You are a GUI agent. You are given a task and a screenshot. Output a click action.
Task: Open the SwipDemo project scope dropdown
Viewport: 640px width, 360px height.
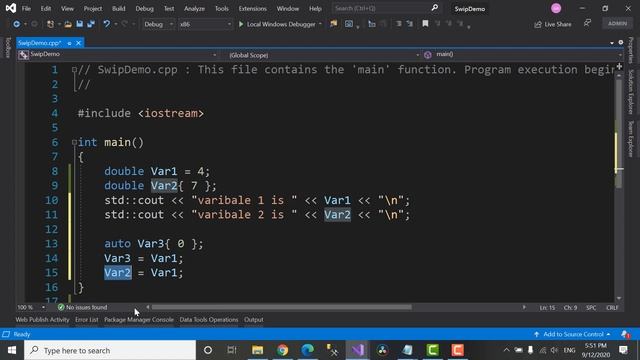click(117, 54)
